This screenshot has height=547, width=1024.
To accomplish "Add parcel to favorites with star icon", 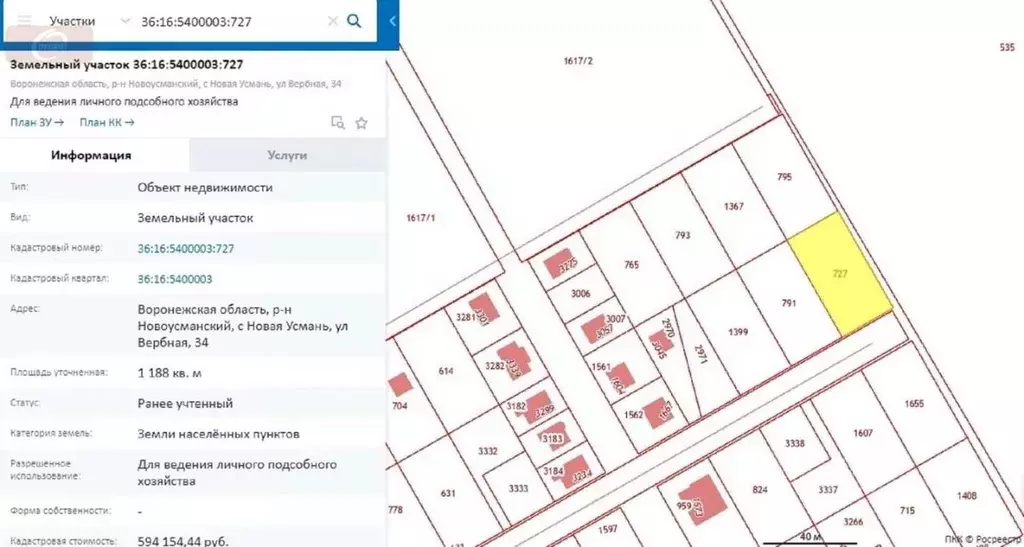I will click(x=362, y=123).
